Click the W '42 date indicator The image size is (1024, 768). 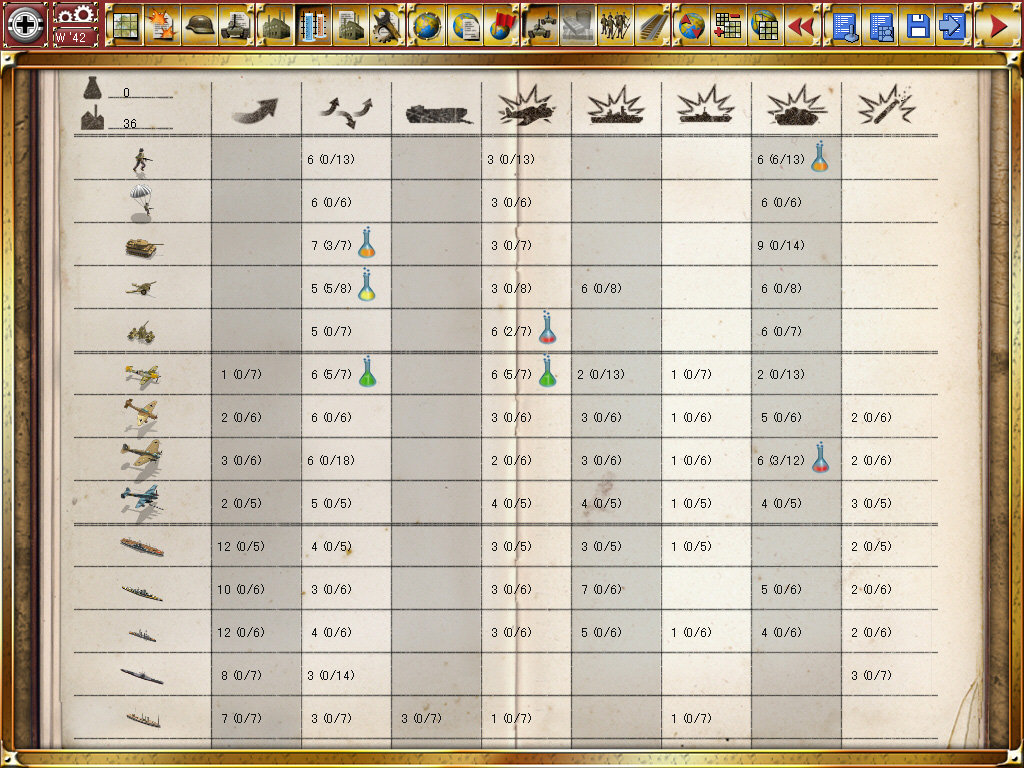coord(75,37)
